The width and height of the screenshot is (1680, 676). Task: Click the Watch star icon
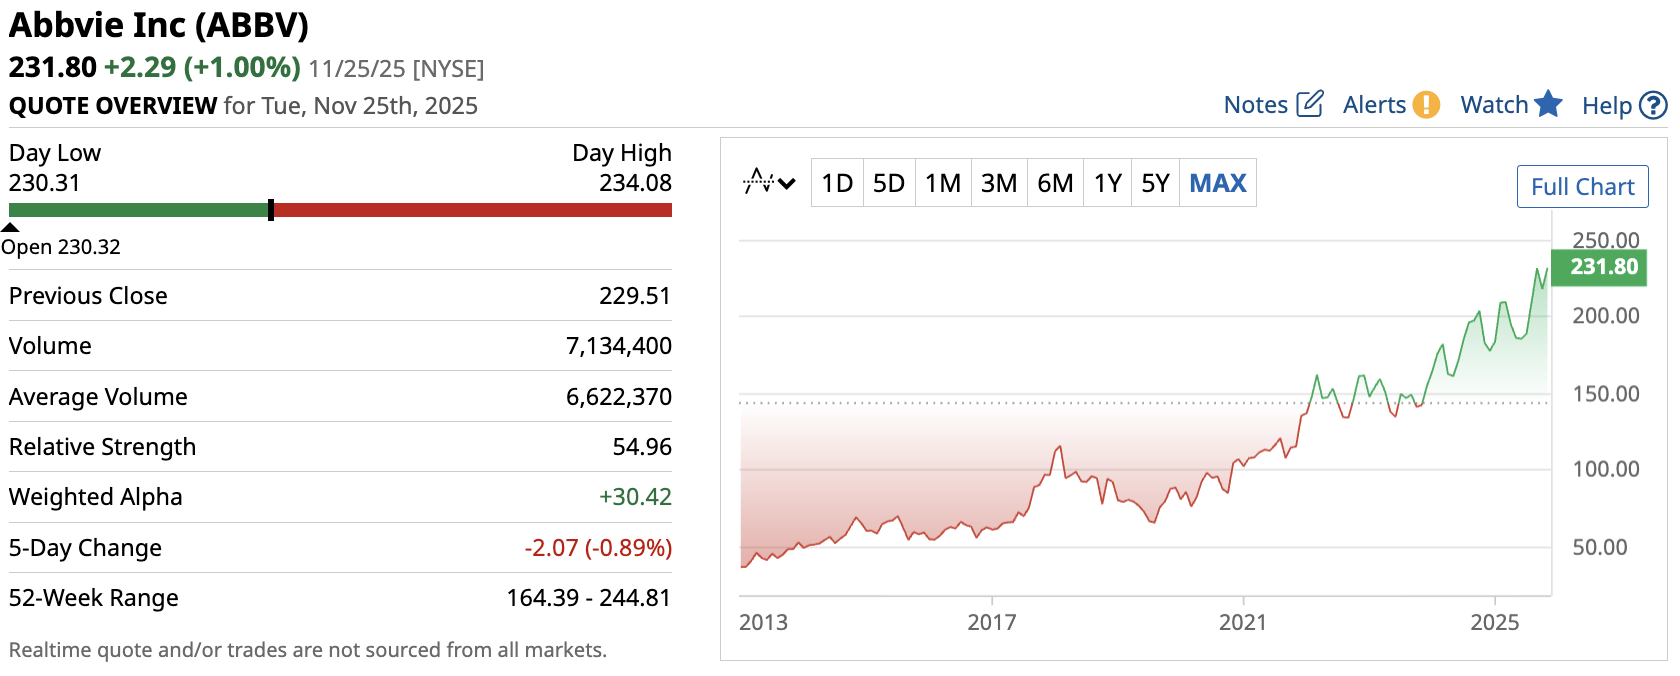click(x=1548, y=104)
